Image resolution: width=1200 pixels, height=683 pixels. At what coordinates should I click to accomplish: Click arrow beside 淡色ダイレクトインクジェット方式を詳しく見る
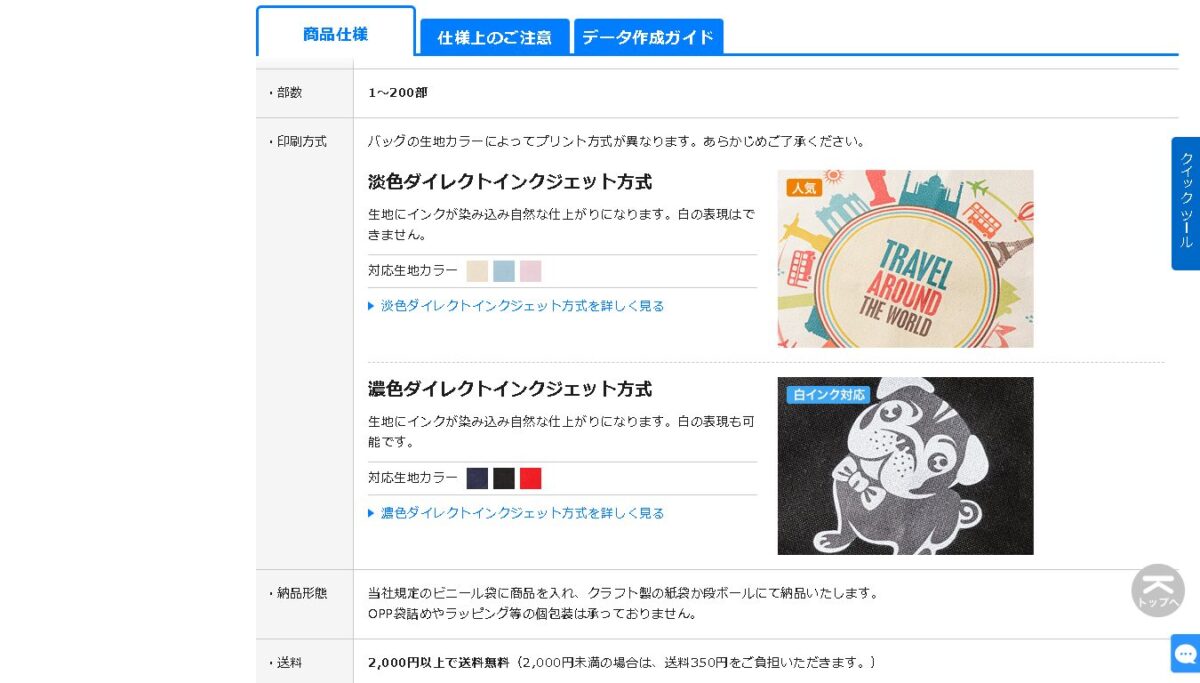371,306
